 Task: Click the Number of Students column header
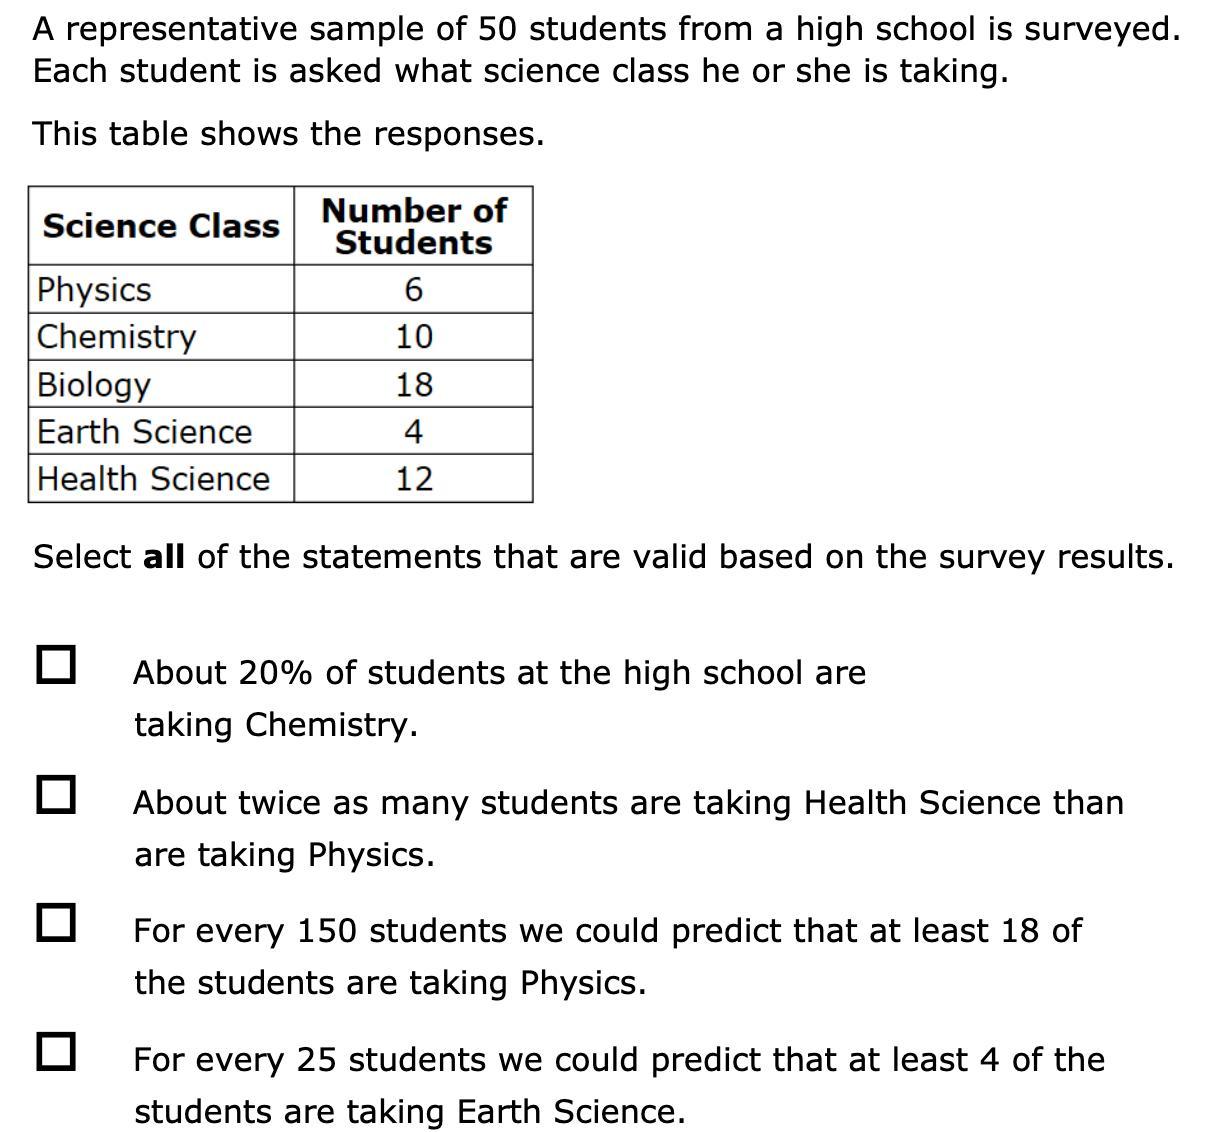413,226
